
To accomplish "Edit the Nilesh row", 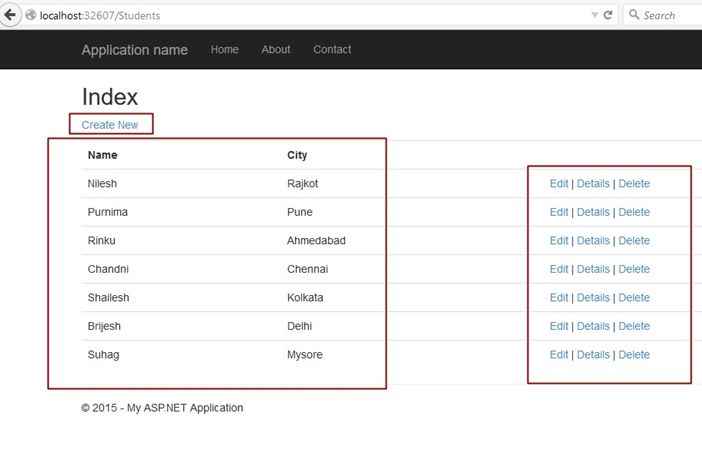I will (559, 184).
